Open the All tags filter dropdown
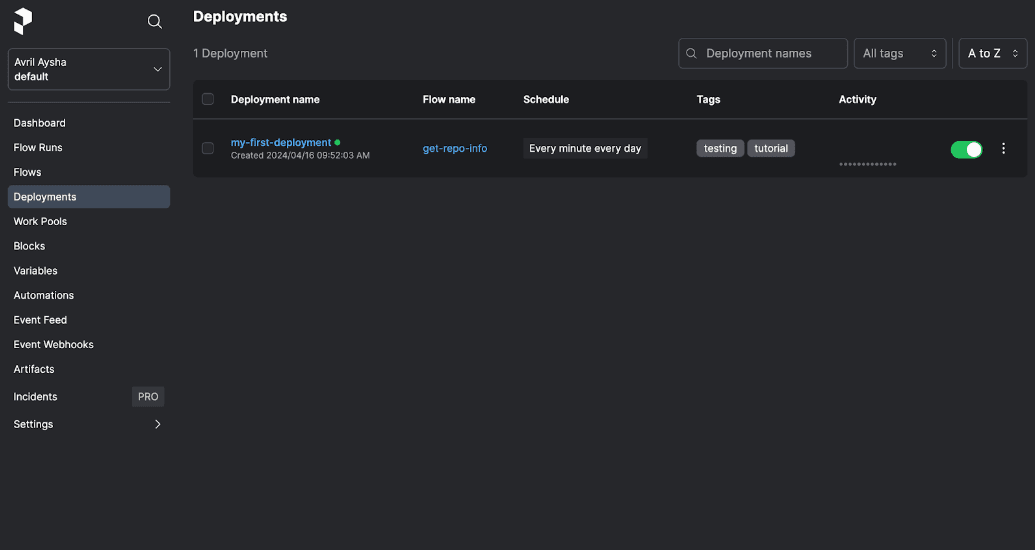 pyautogui.click(x=900, y=53)
